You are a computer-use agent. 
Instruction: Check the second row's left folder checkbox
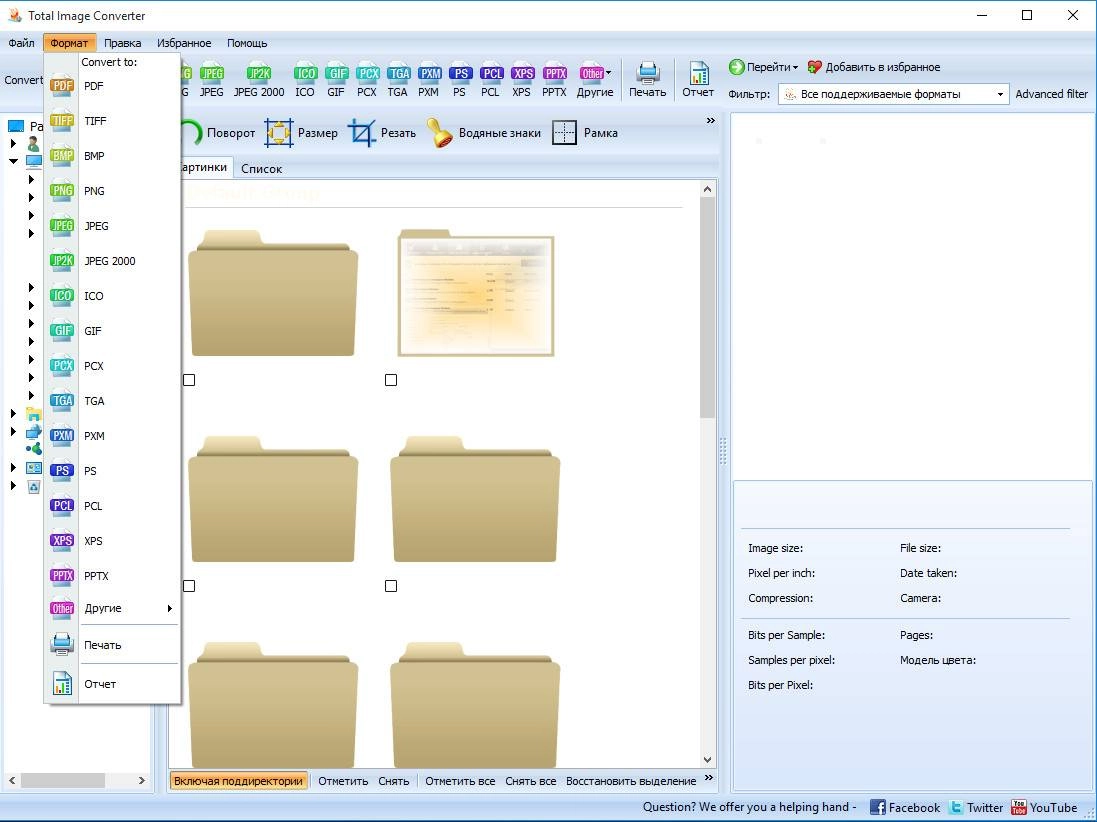click(189, 586)
